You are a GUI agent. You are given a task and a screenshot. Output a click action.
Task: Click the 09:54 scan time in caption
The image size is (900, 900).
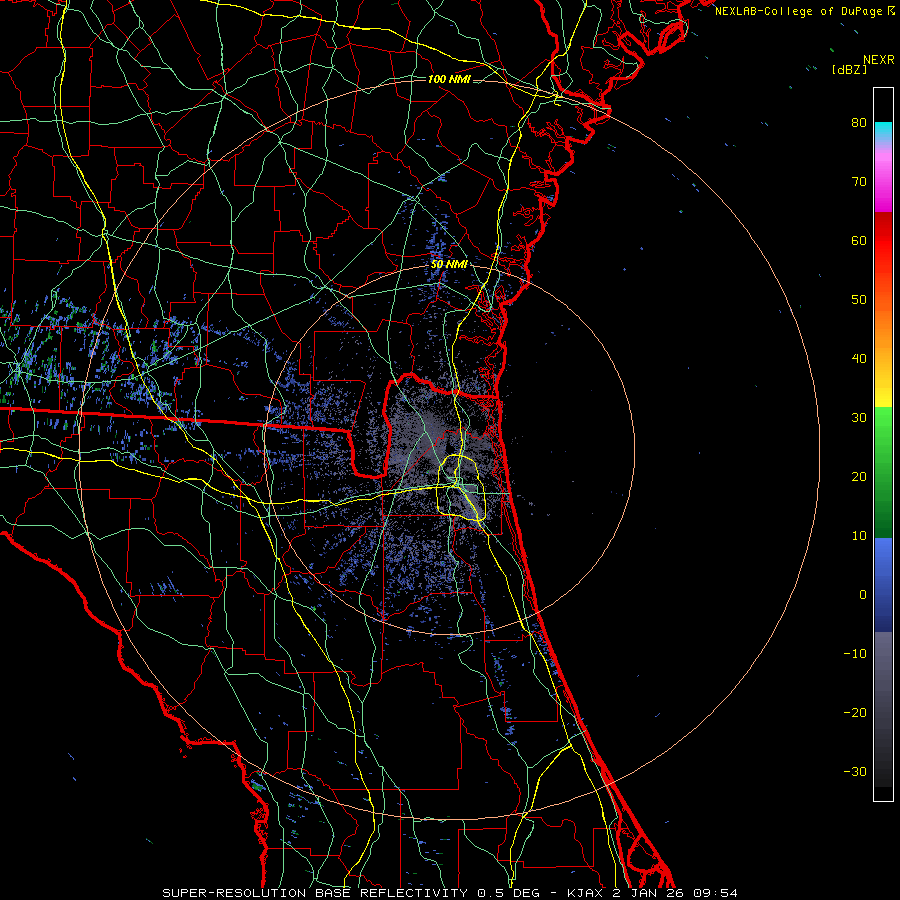(715, 893)
